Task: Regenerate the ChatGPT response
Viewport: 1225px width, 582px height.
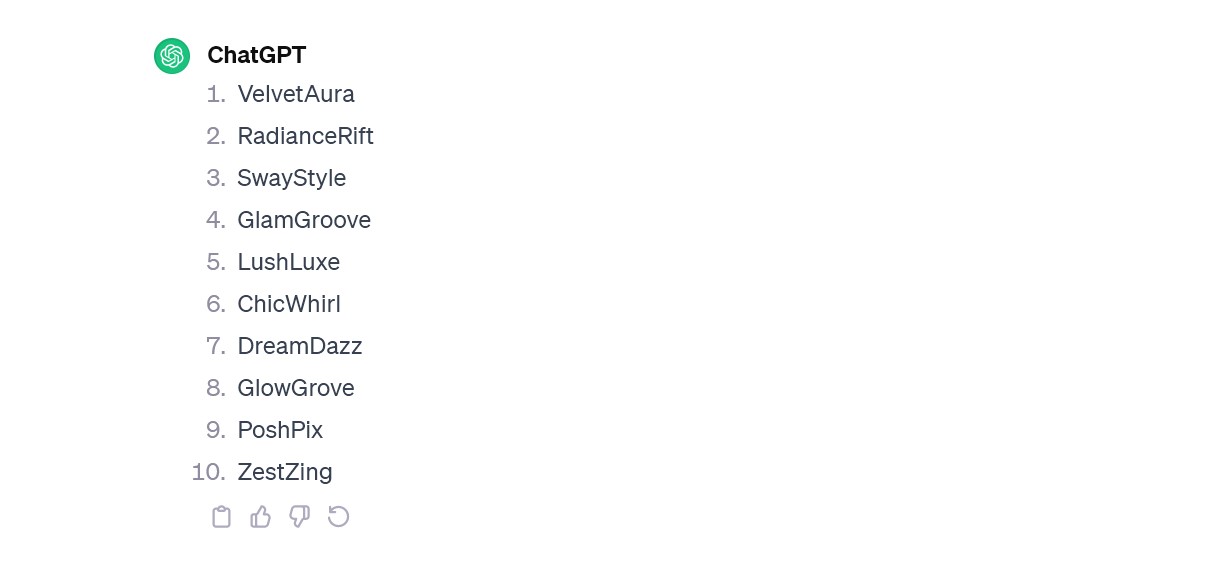Action: [339, 517]
